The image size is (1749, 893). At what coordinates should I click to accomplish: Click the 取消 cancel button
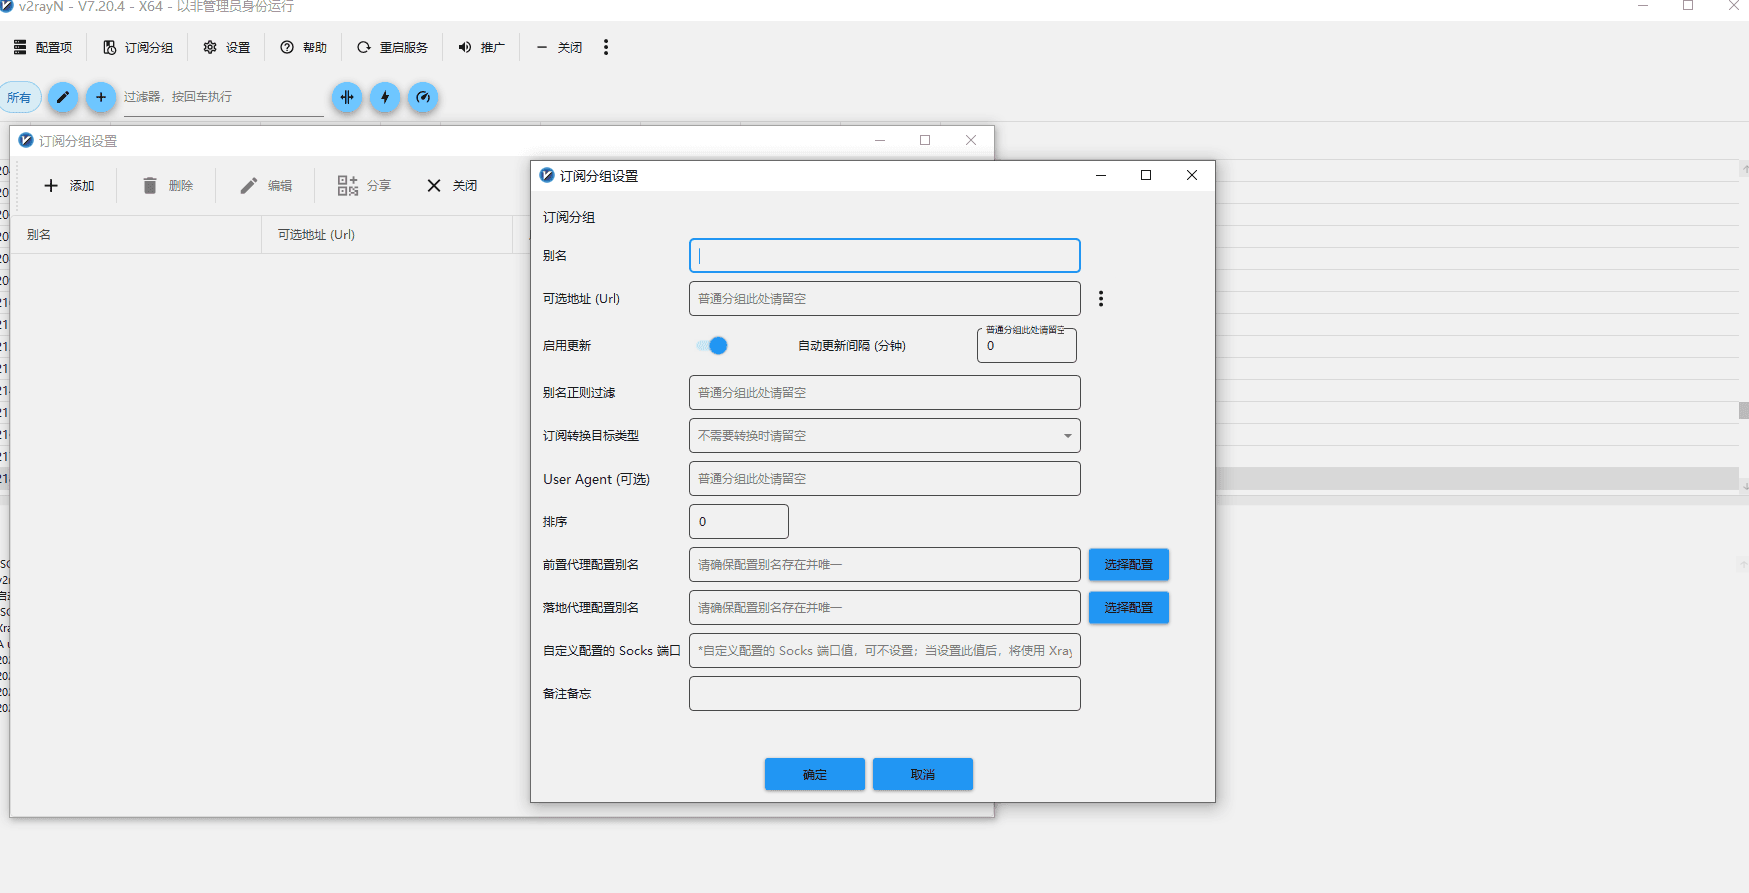click(923, 774)
